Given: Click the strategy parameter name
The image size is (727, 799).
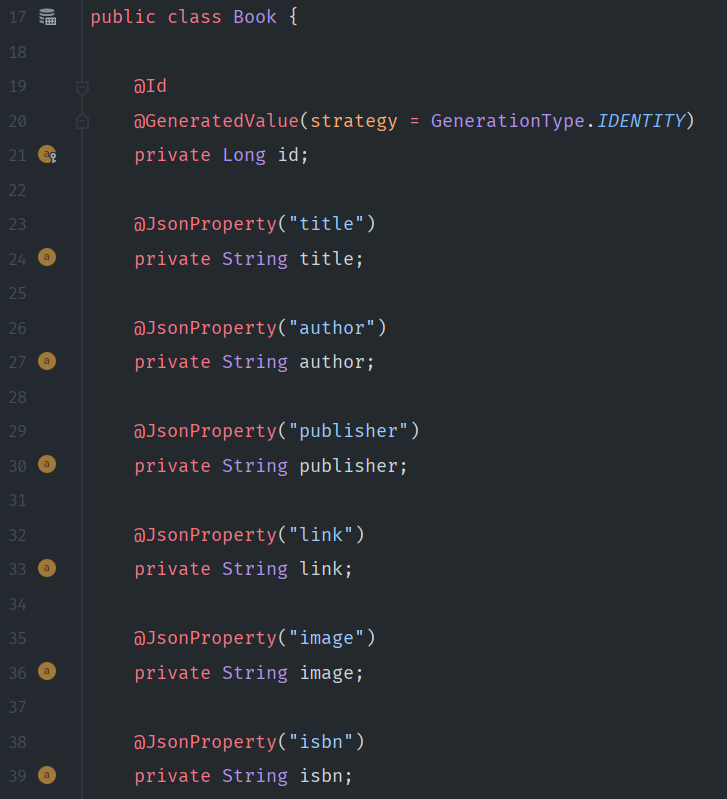Looking at the screenshot, I should [x=354, y=121].
